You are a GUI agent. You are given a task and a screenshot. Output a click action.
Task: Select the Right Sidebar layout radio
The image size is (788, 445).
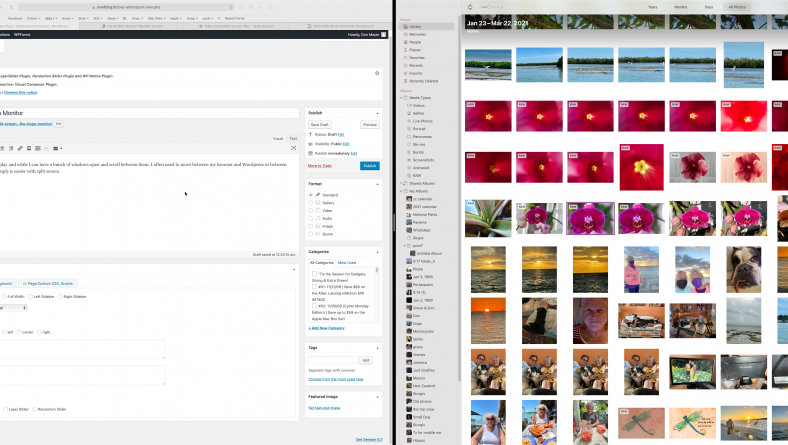tap(60, 297)
